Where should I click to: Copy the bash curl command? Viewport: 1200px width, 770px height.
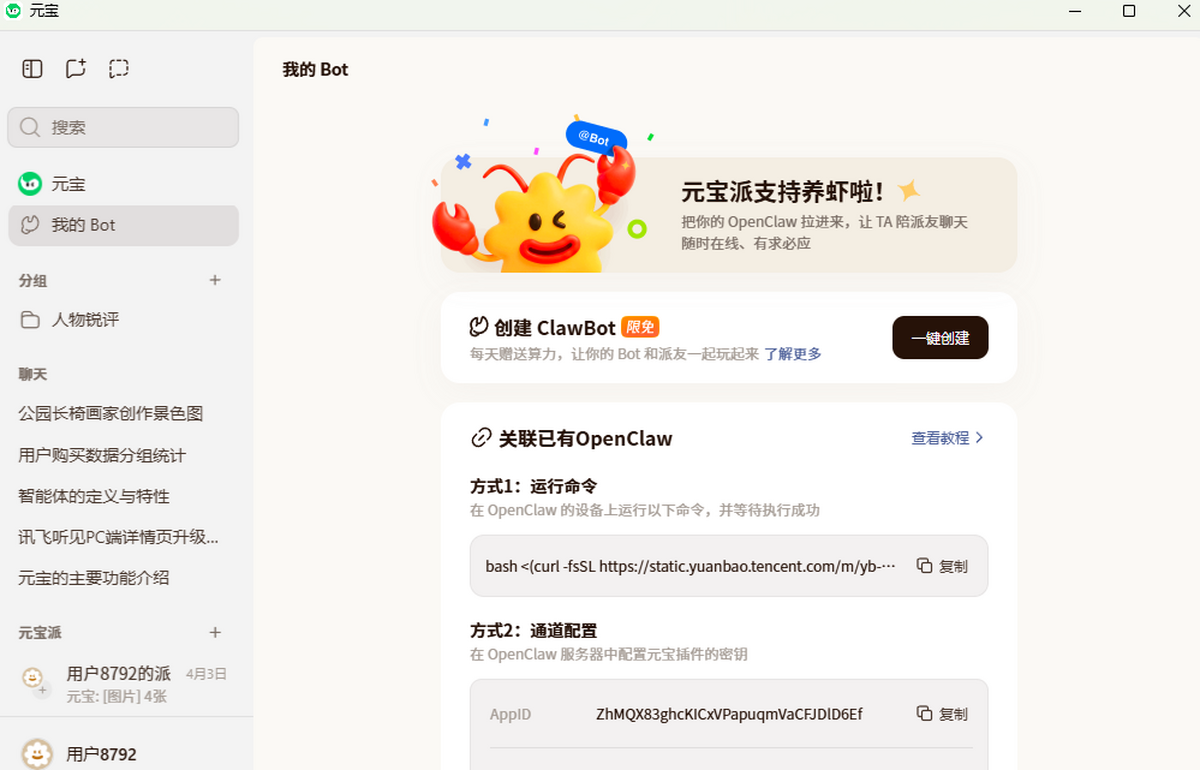pyautogui.click(x=942, y=566)
